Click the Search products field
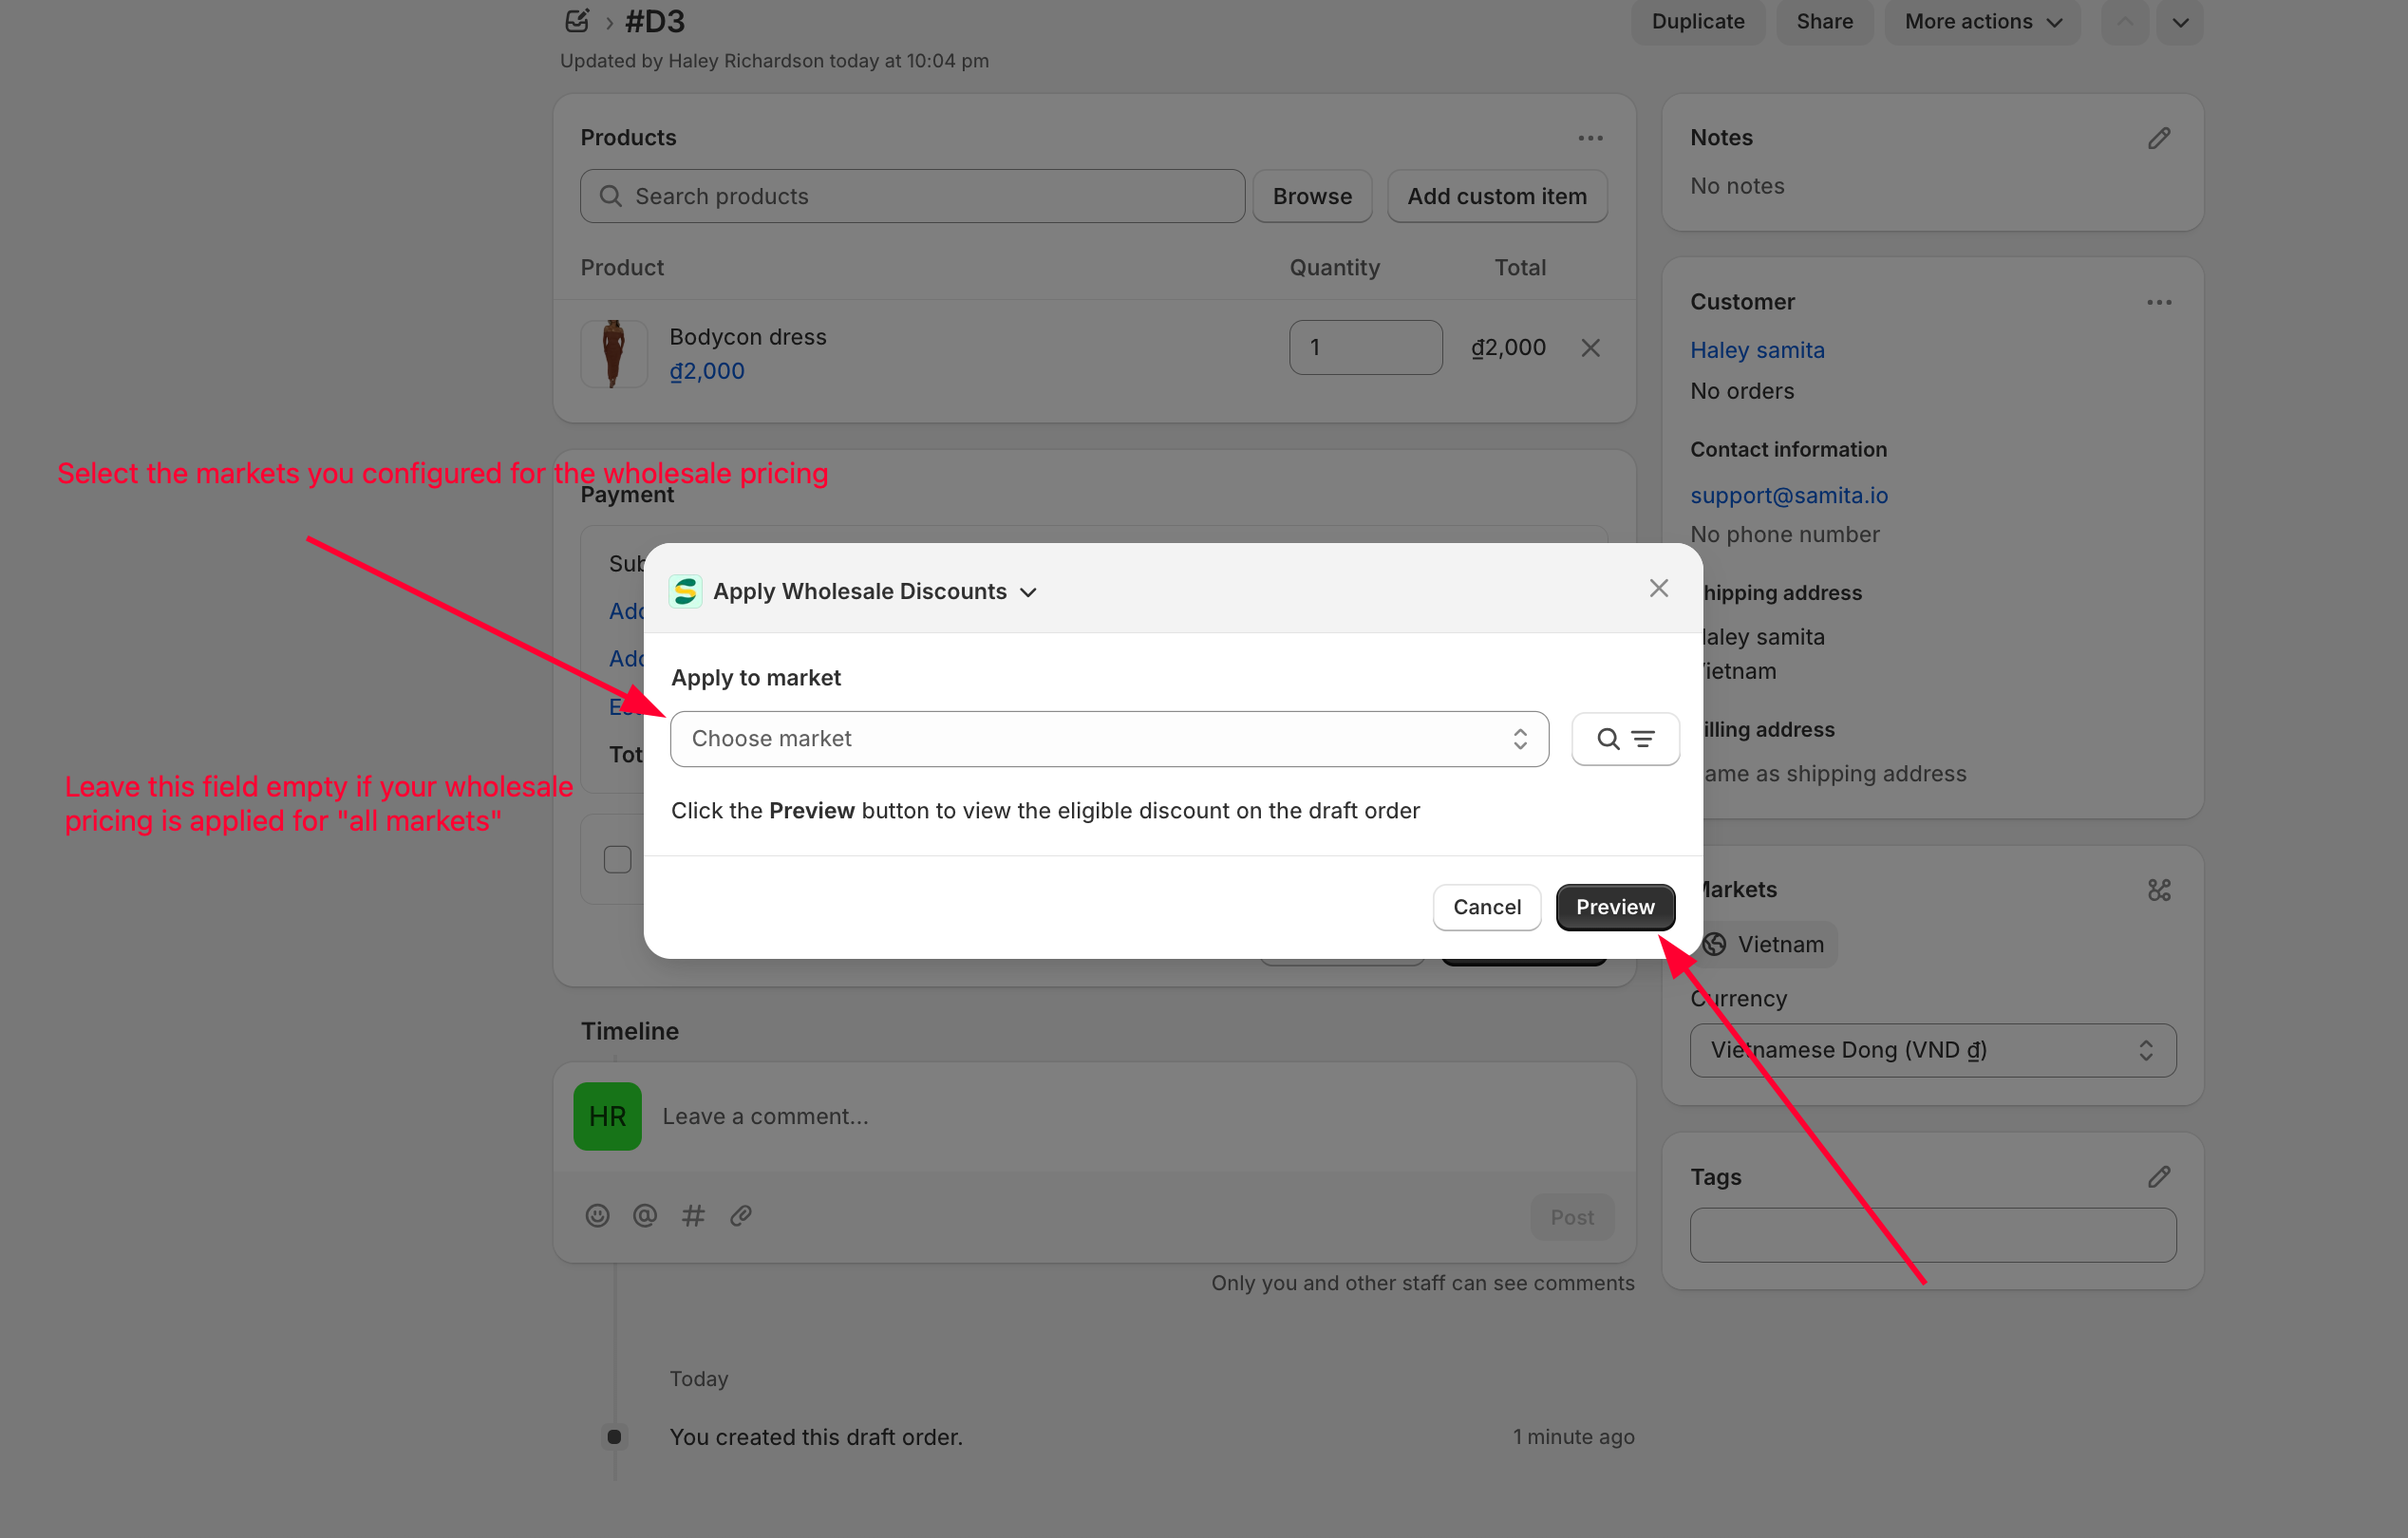This screenshot has width=2408, height=1538. click(912, 196)
